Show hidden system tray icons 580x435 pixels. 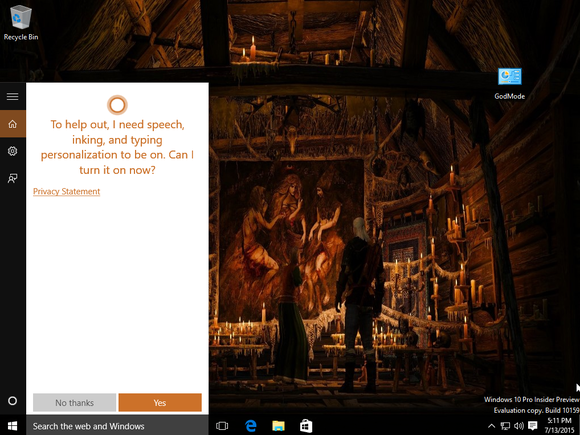click(492, 426)
